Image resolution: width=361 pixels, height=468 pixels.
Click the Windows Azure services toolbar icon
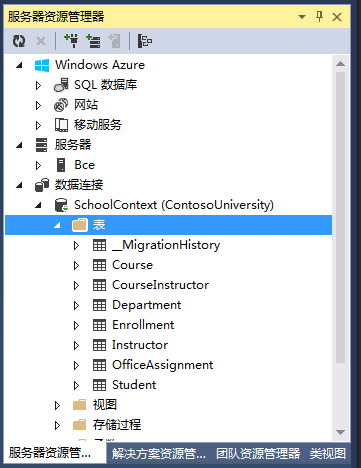[x=145, y=41]
